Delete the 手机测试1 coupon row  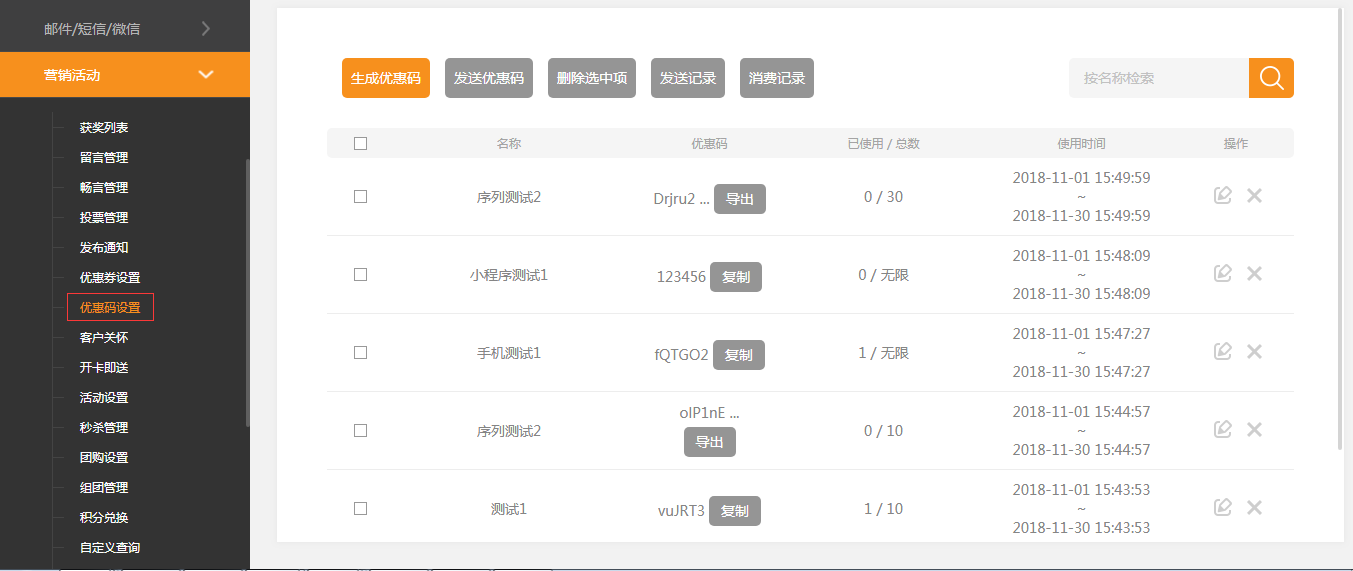click(1254, 352)
